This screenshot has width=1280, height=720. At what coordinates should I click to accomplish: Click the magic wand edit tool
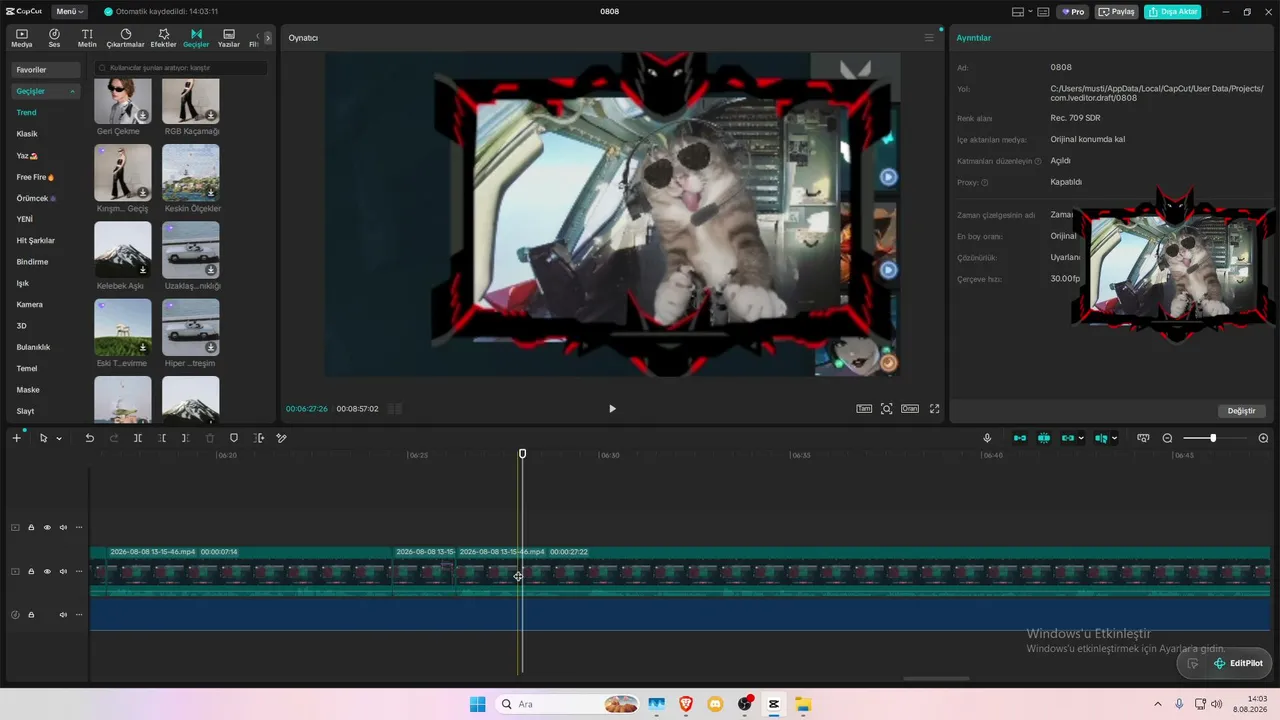click(282, 438)
